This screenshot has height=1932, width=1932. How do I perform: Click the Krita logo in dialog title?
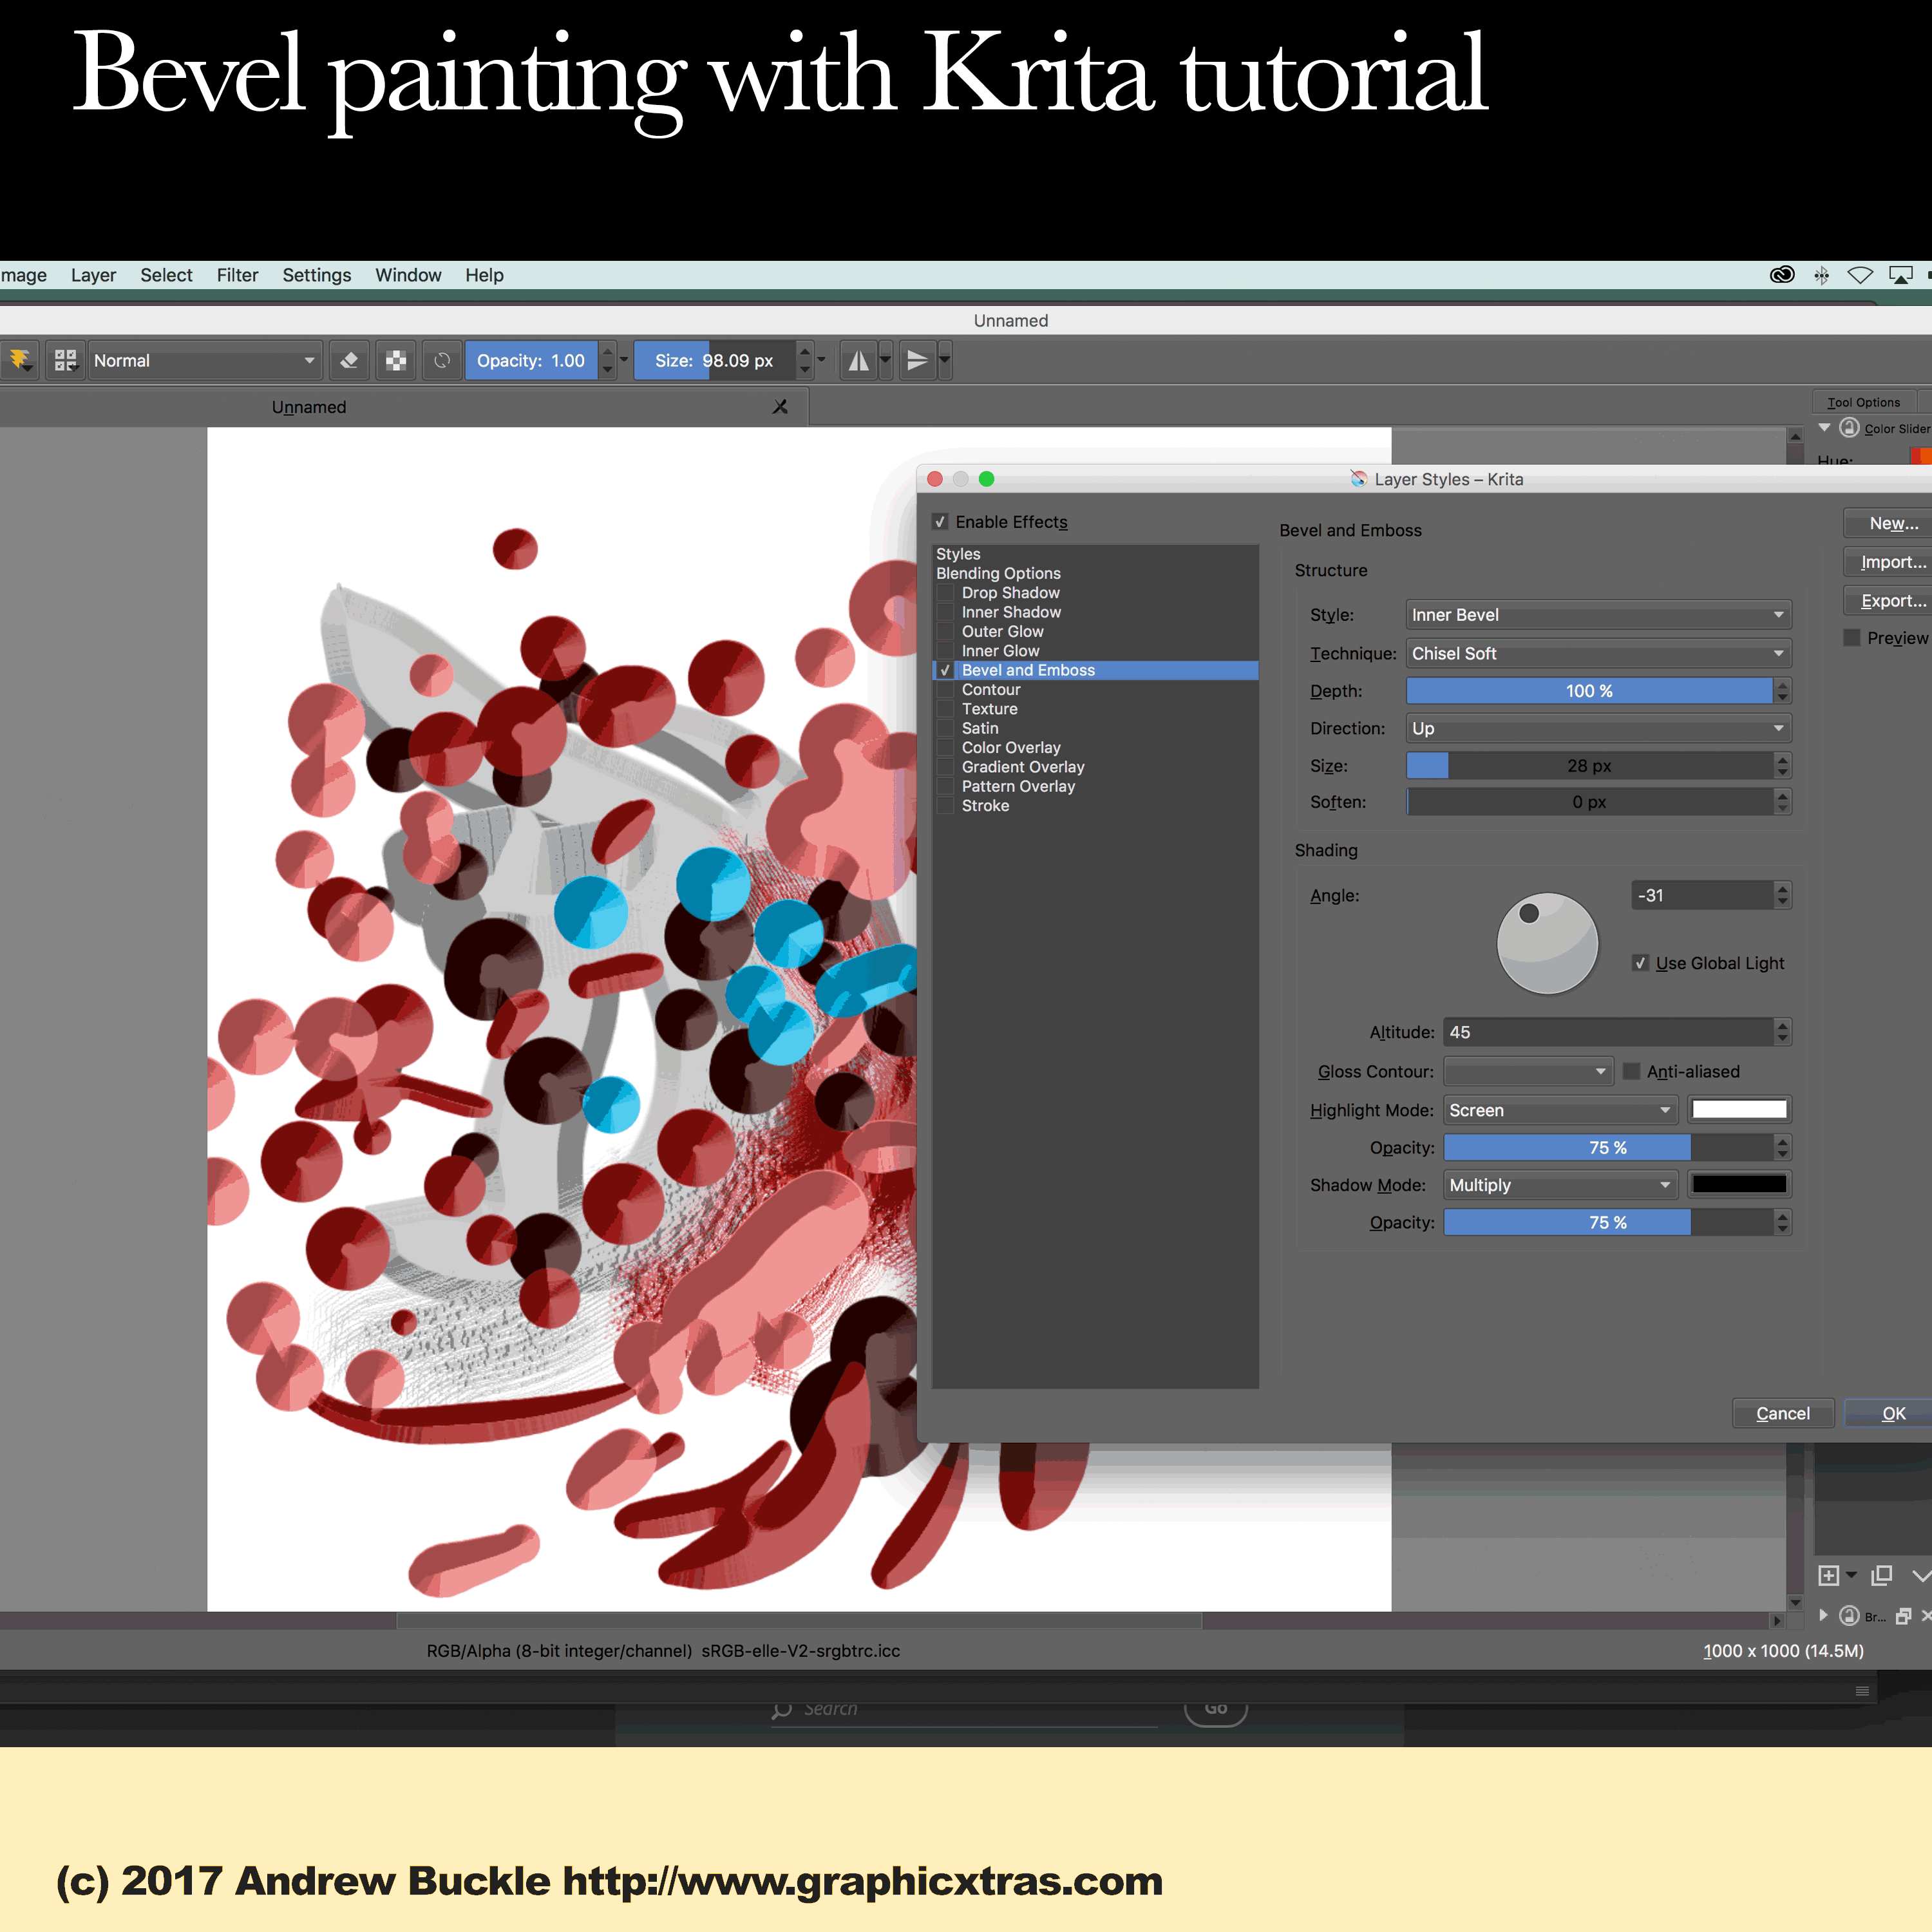point(1358,479)
